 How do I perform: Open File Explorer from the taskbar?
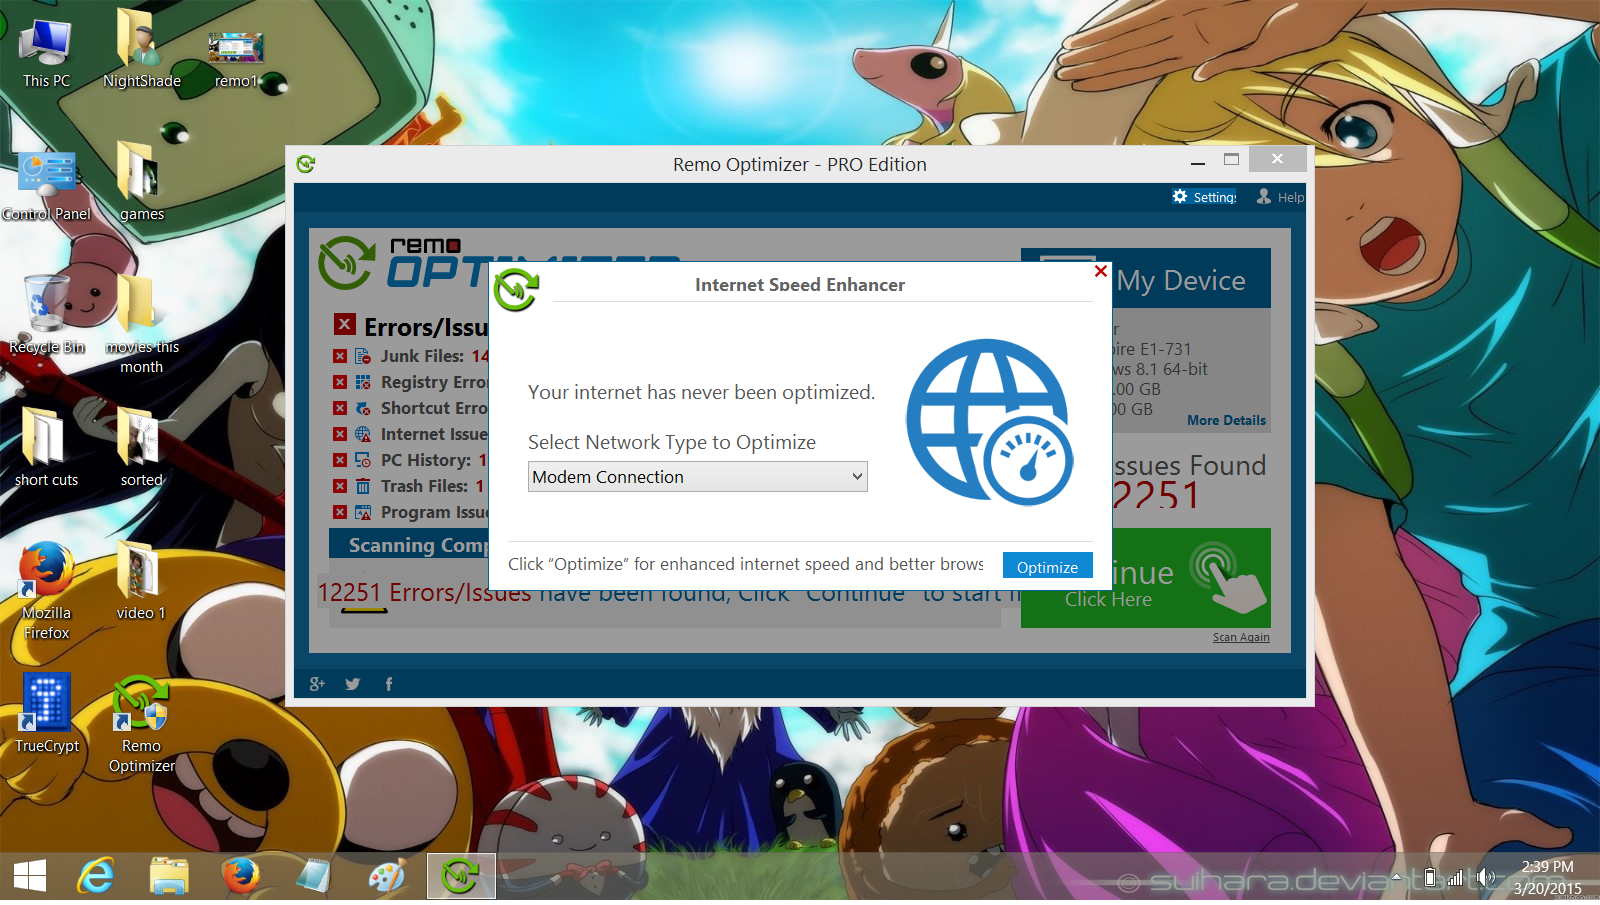point(169,877)
